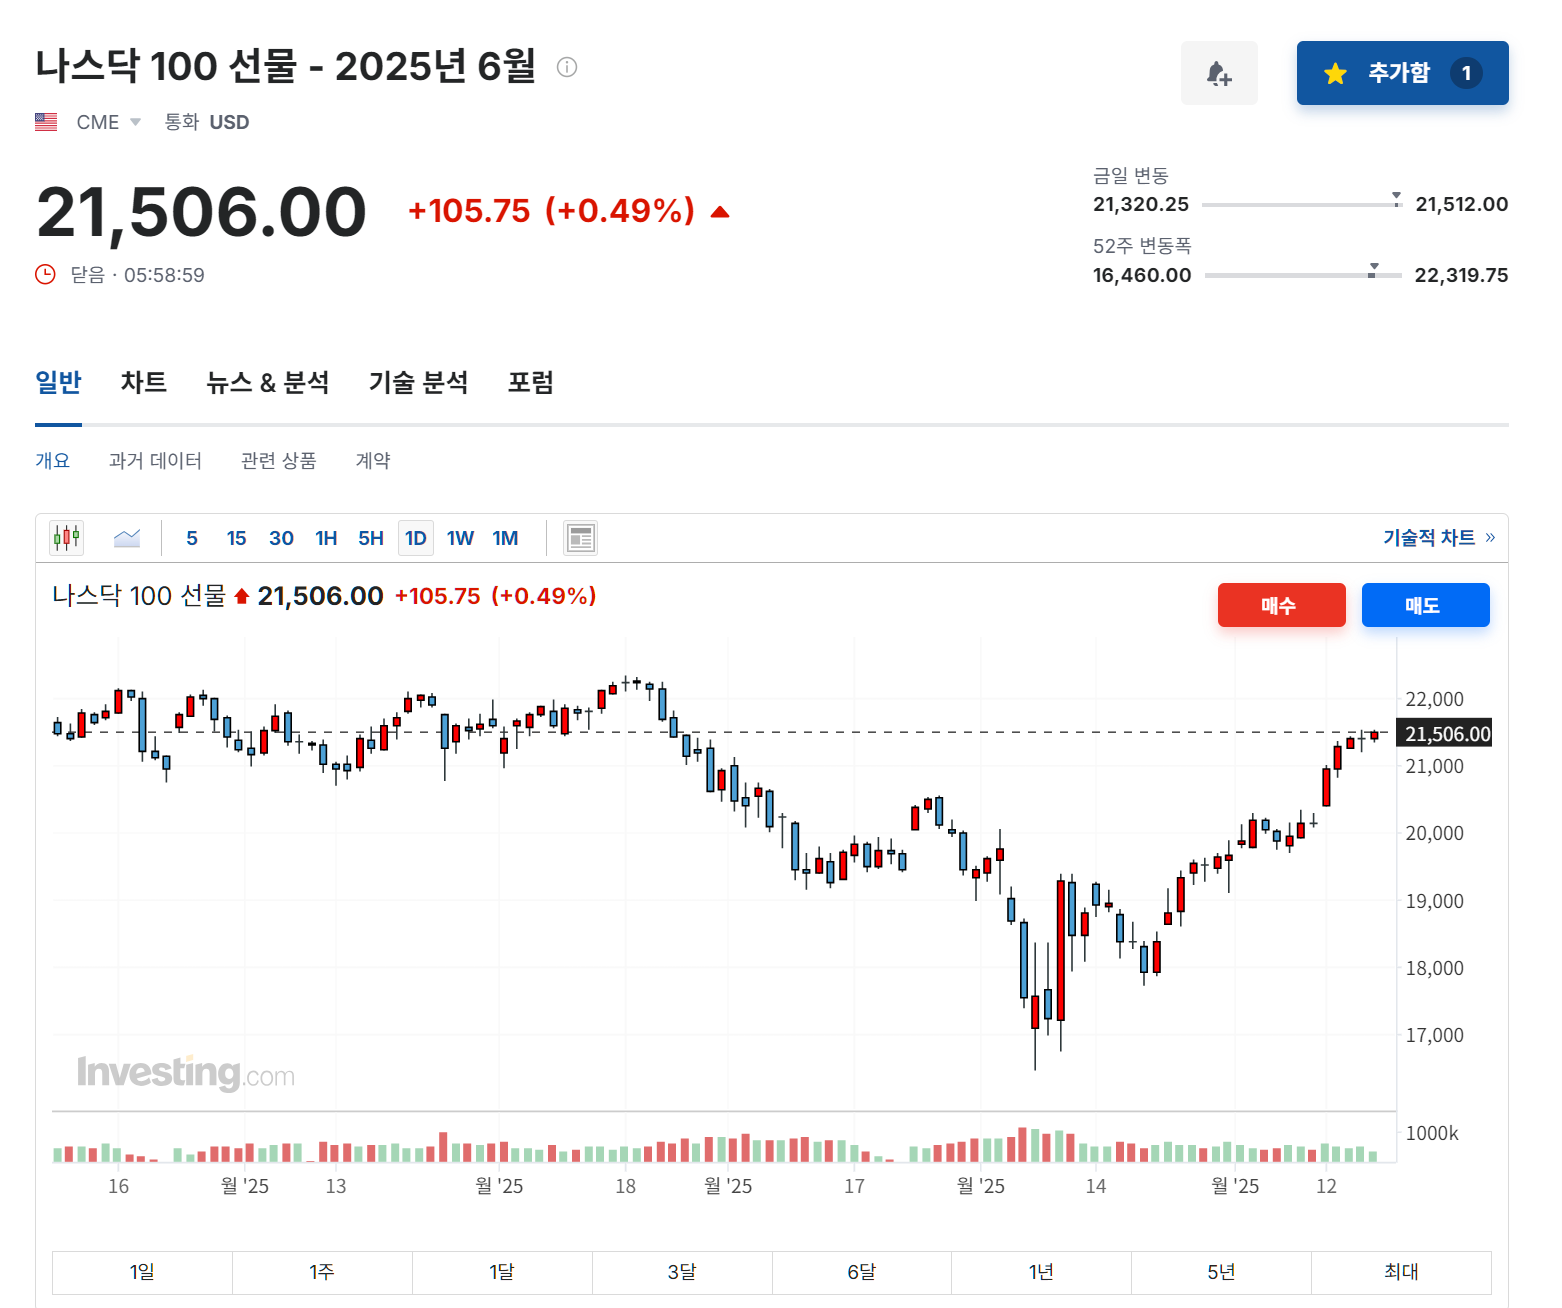Click the yellow star on 추가함 button
The image size is (1562, 1308).
click(x=1335, y=73)
